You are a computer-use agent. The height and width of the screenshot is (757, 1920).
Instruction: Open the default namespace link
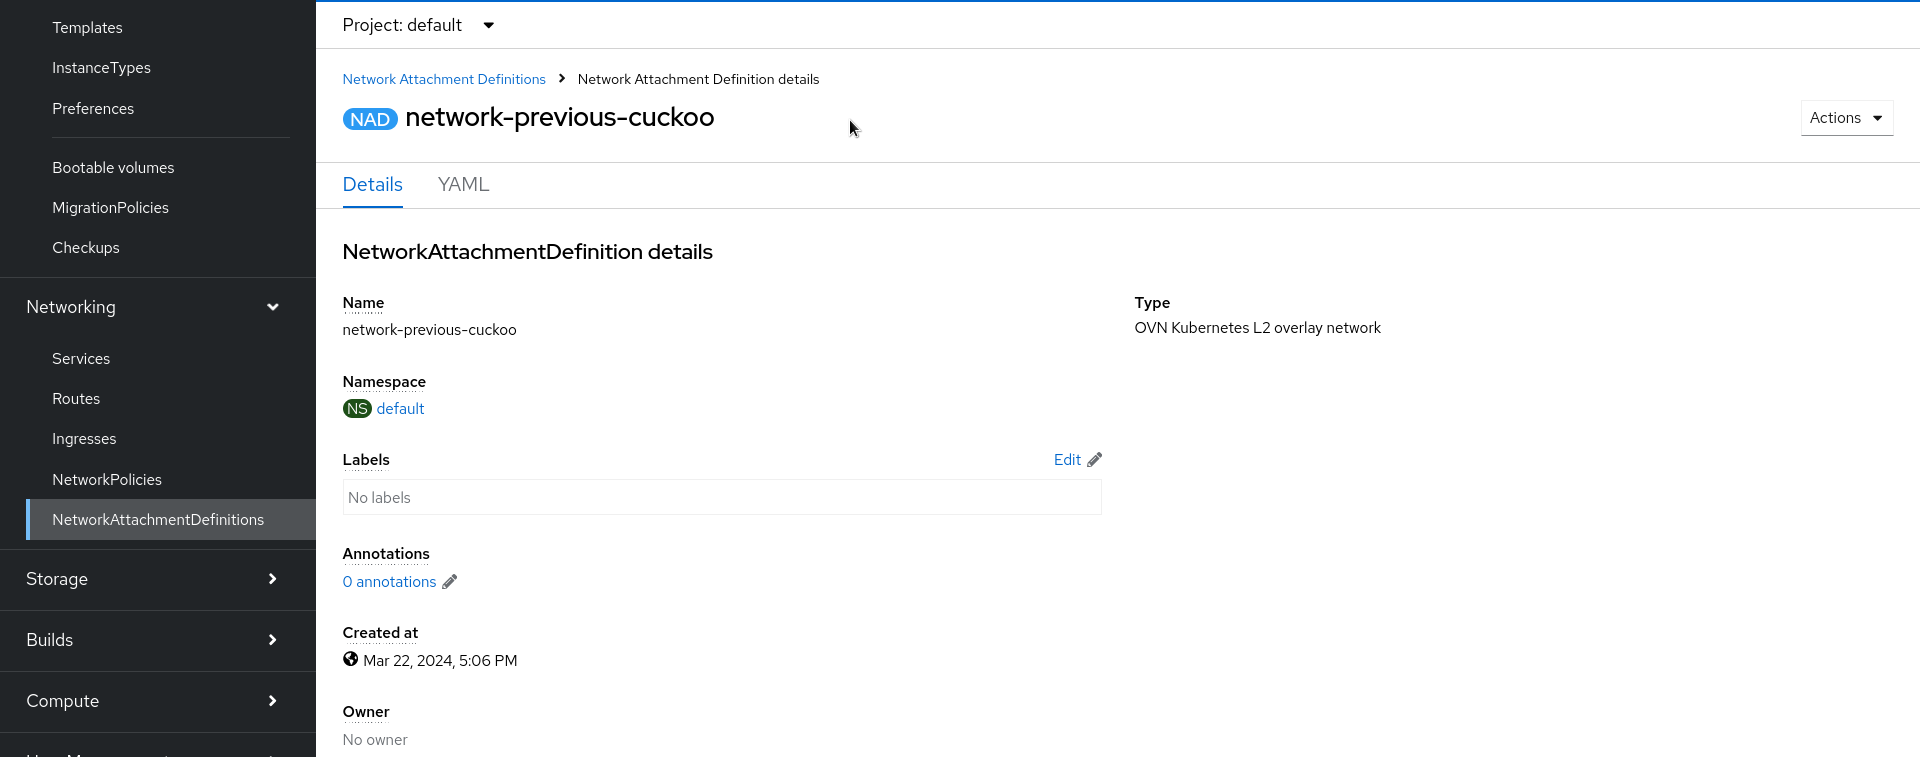(400, 409)
